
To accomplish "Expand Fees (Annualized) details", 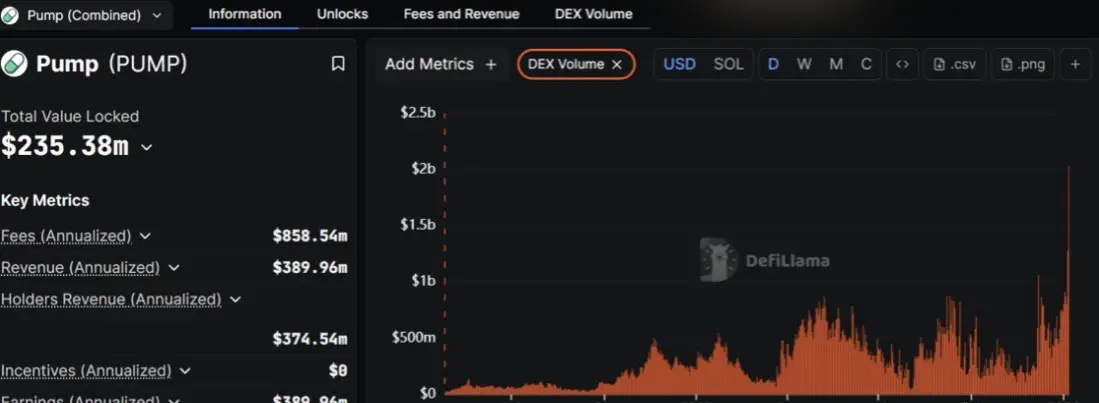I will coord(145,236).
